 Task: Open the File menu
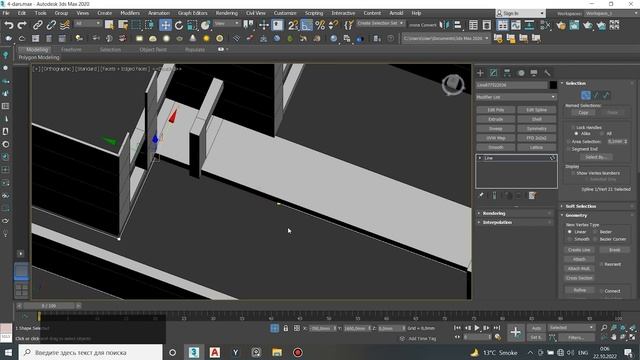(x=6, y=13)
